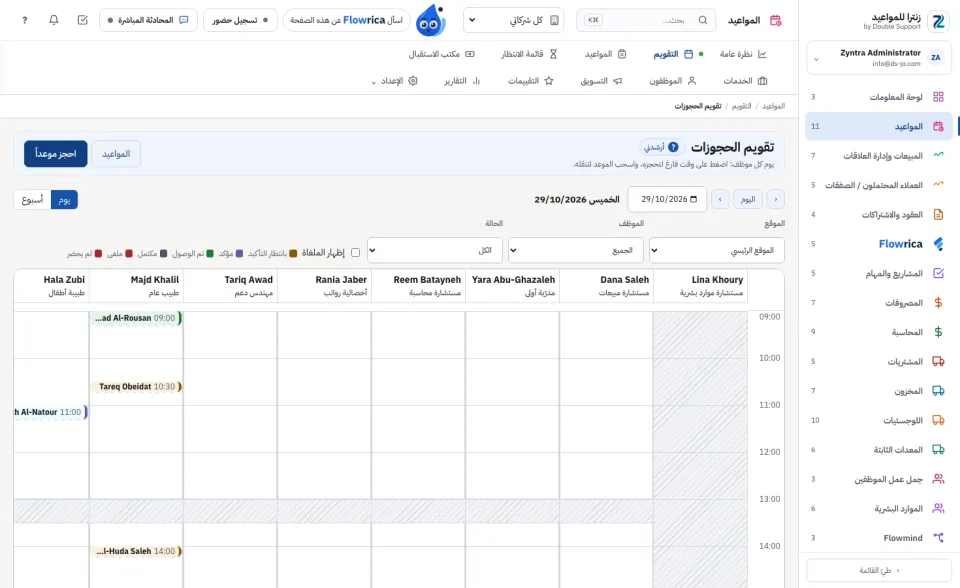Image resolution: width=960 pixels, height=588 pixels.
Task: Click the search magnifier icon
Action: [x=703, y=20]
